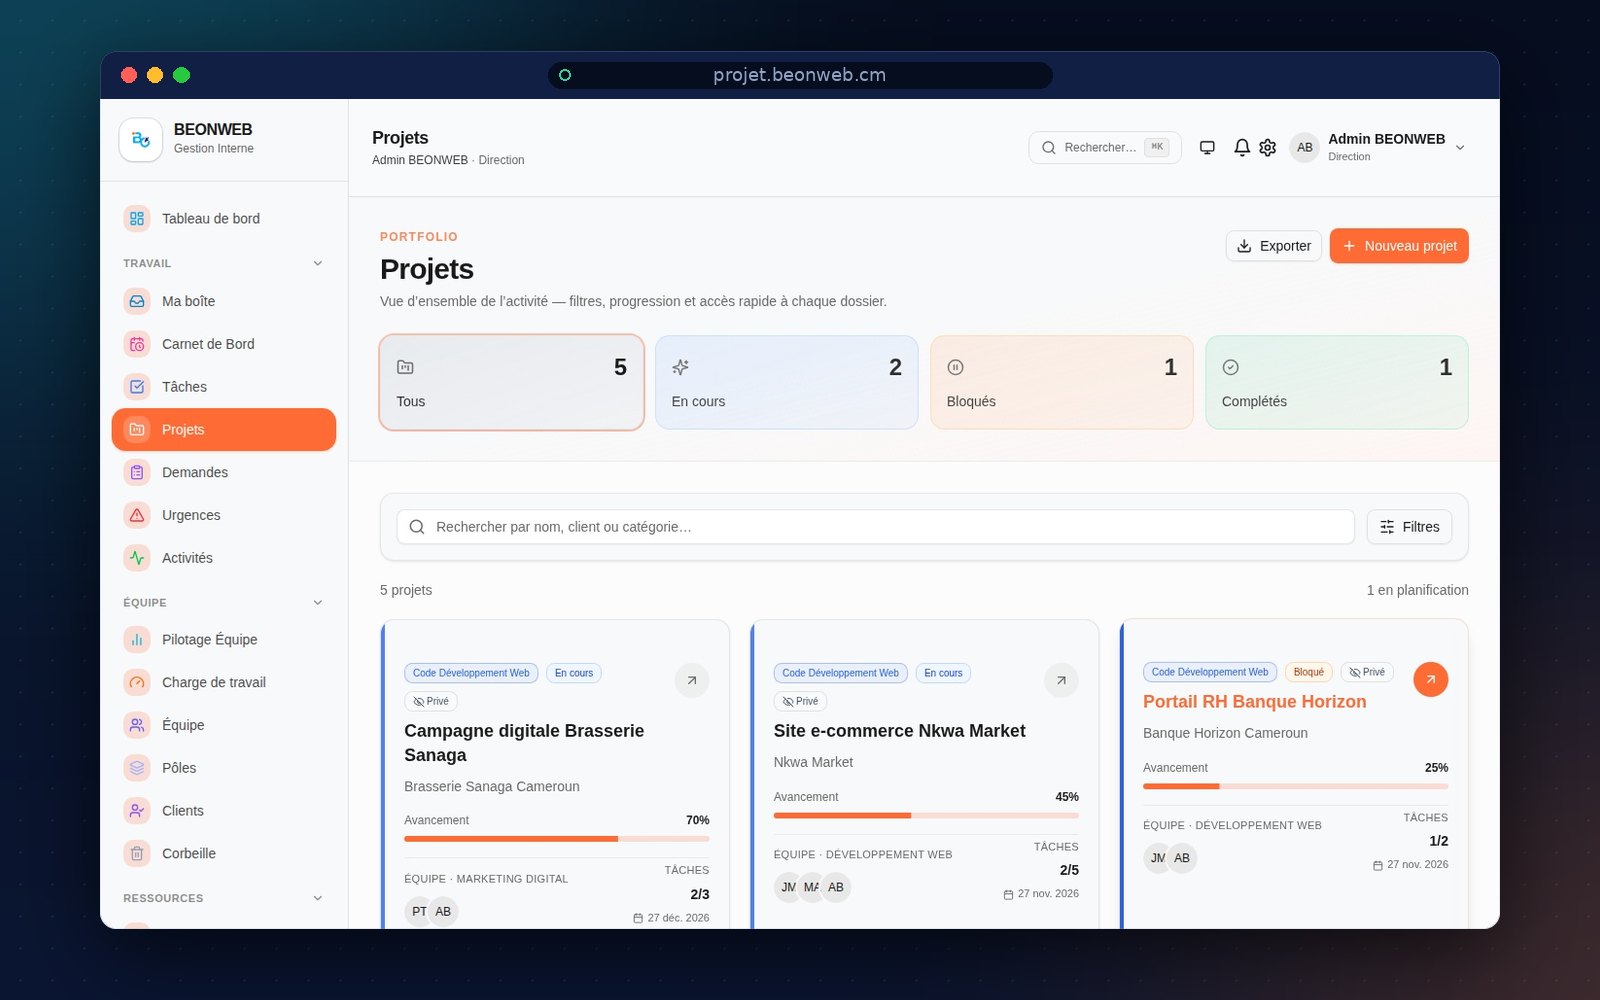The width and height of the screenshot is (1600, 1000).
Task: Click the AB avatar in the header
Action: click(x=1304, y=147)
